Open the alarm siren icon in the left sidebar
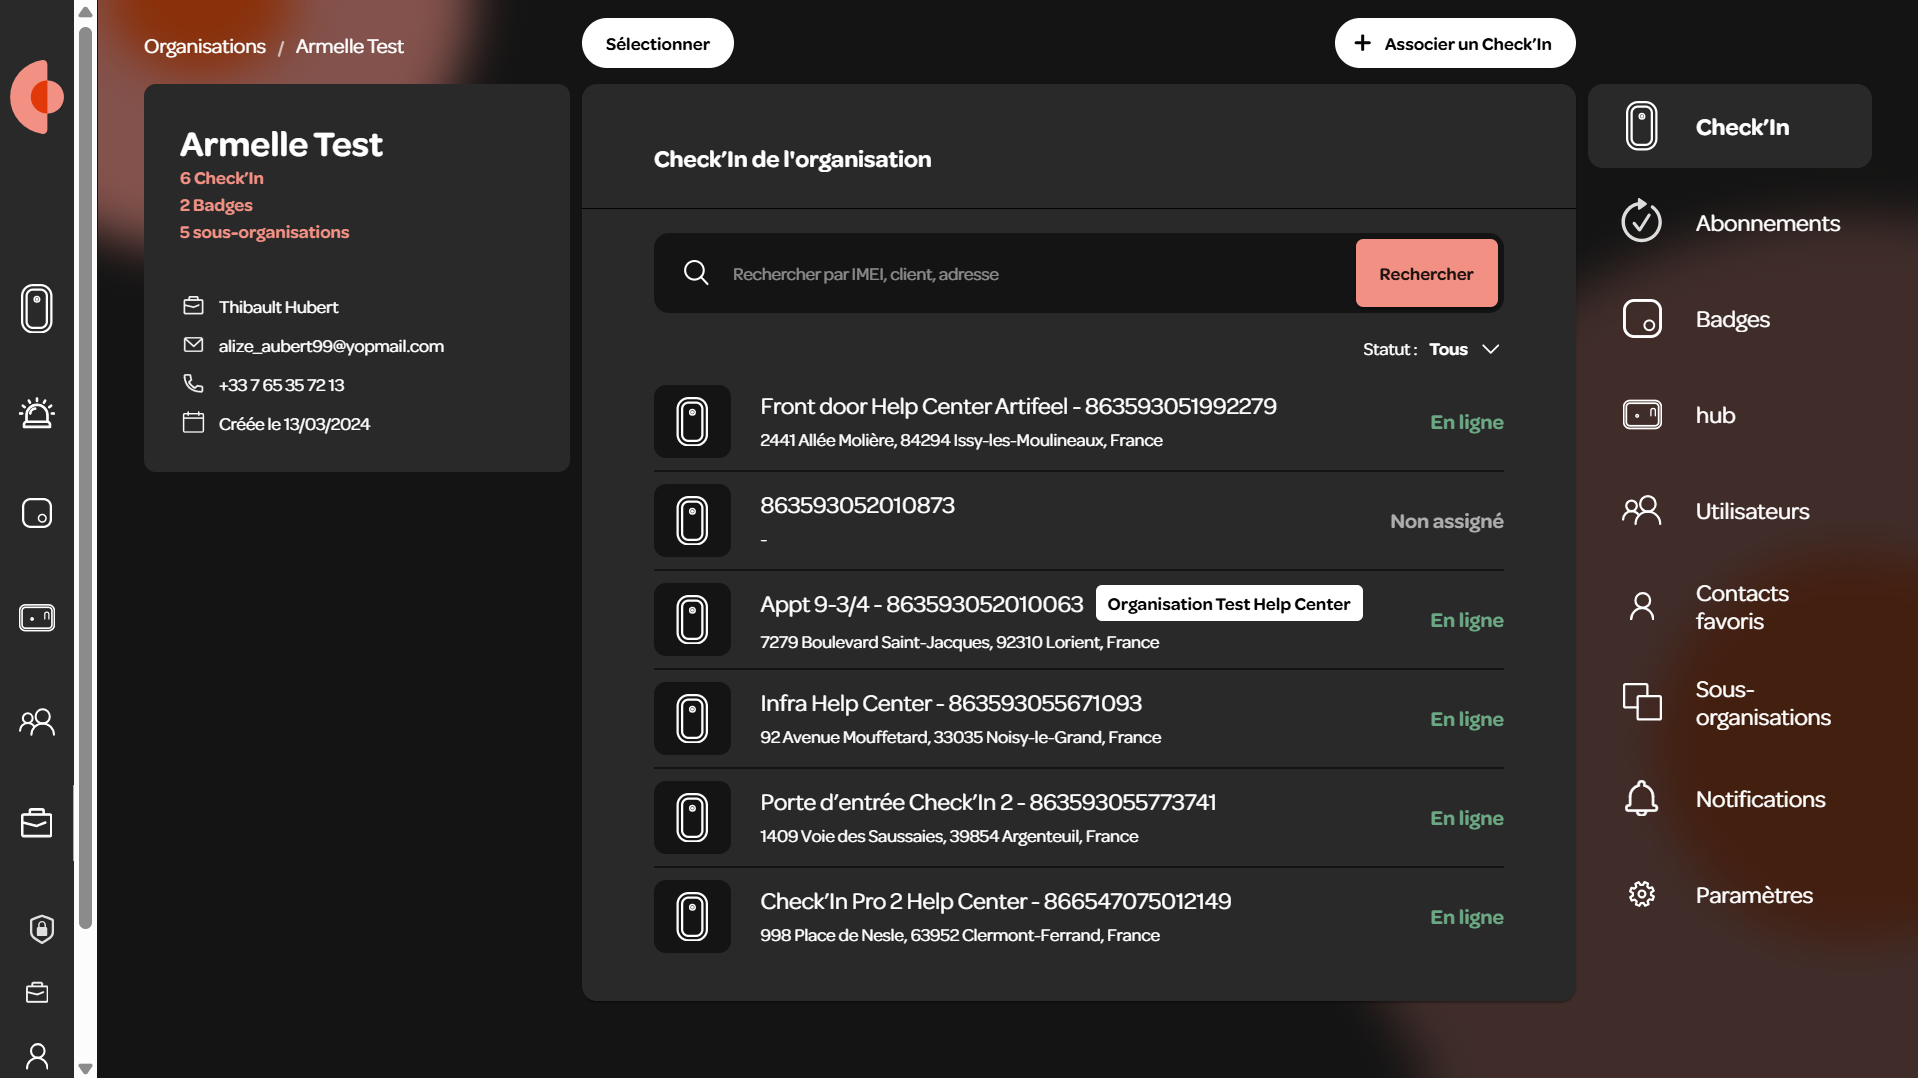 [x=37, y=412]
